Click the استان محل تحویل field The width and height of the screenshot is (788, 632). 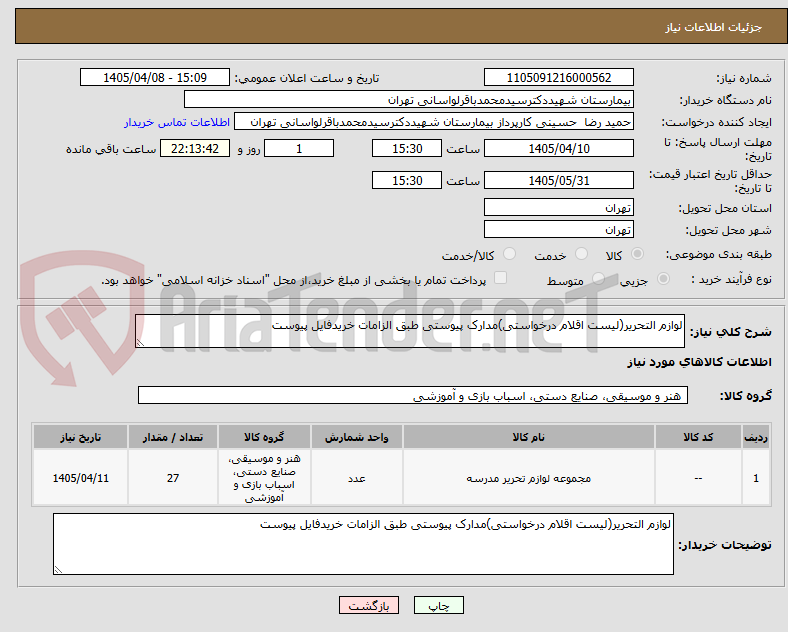click(559, 207)
